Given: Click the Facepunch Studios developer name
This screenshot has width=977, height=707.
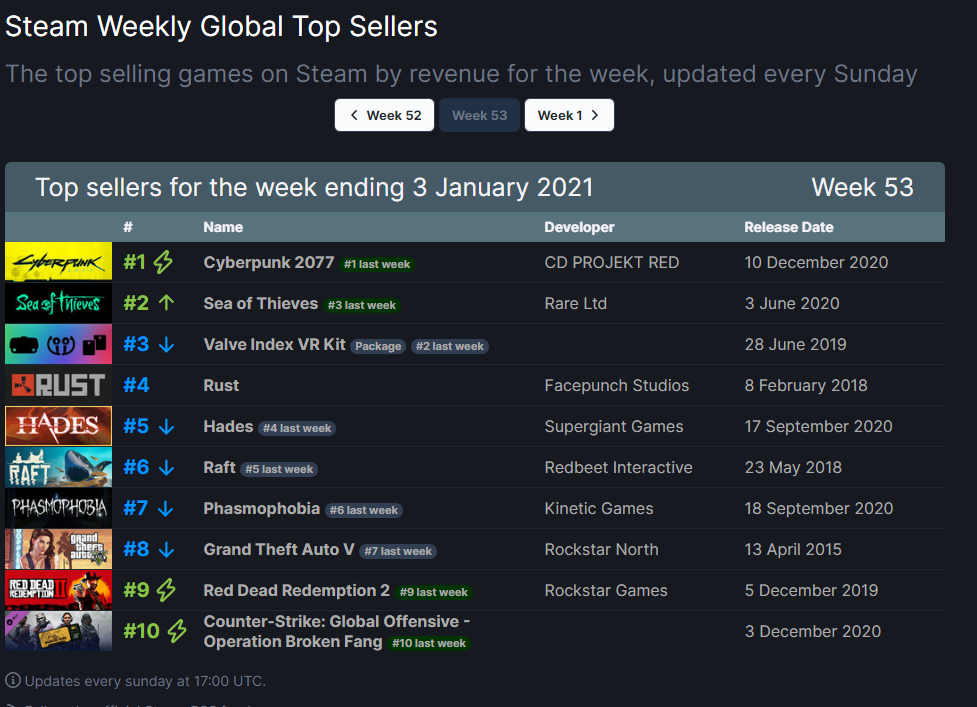Looking at the screenshot, I should [616, 386].
